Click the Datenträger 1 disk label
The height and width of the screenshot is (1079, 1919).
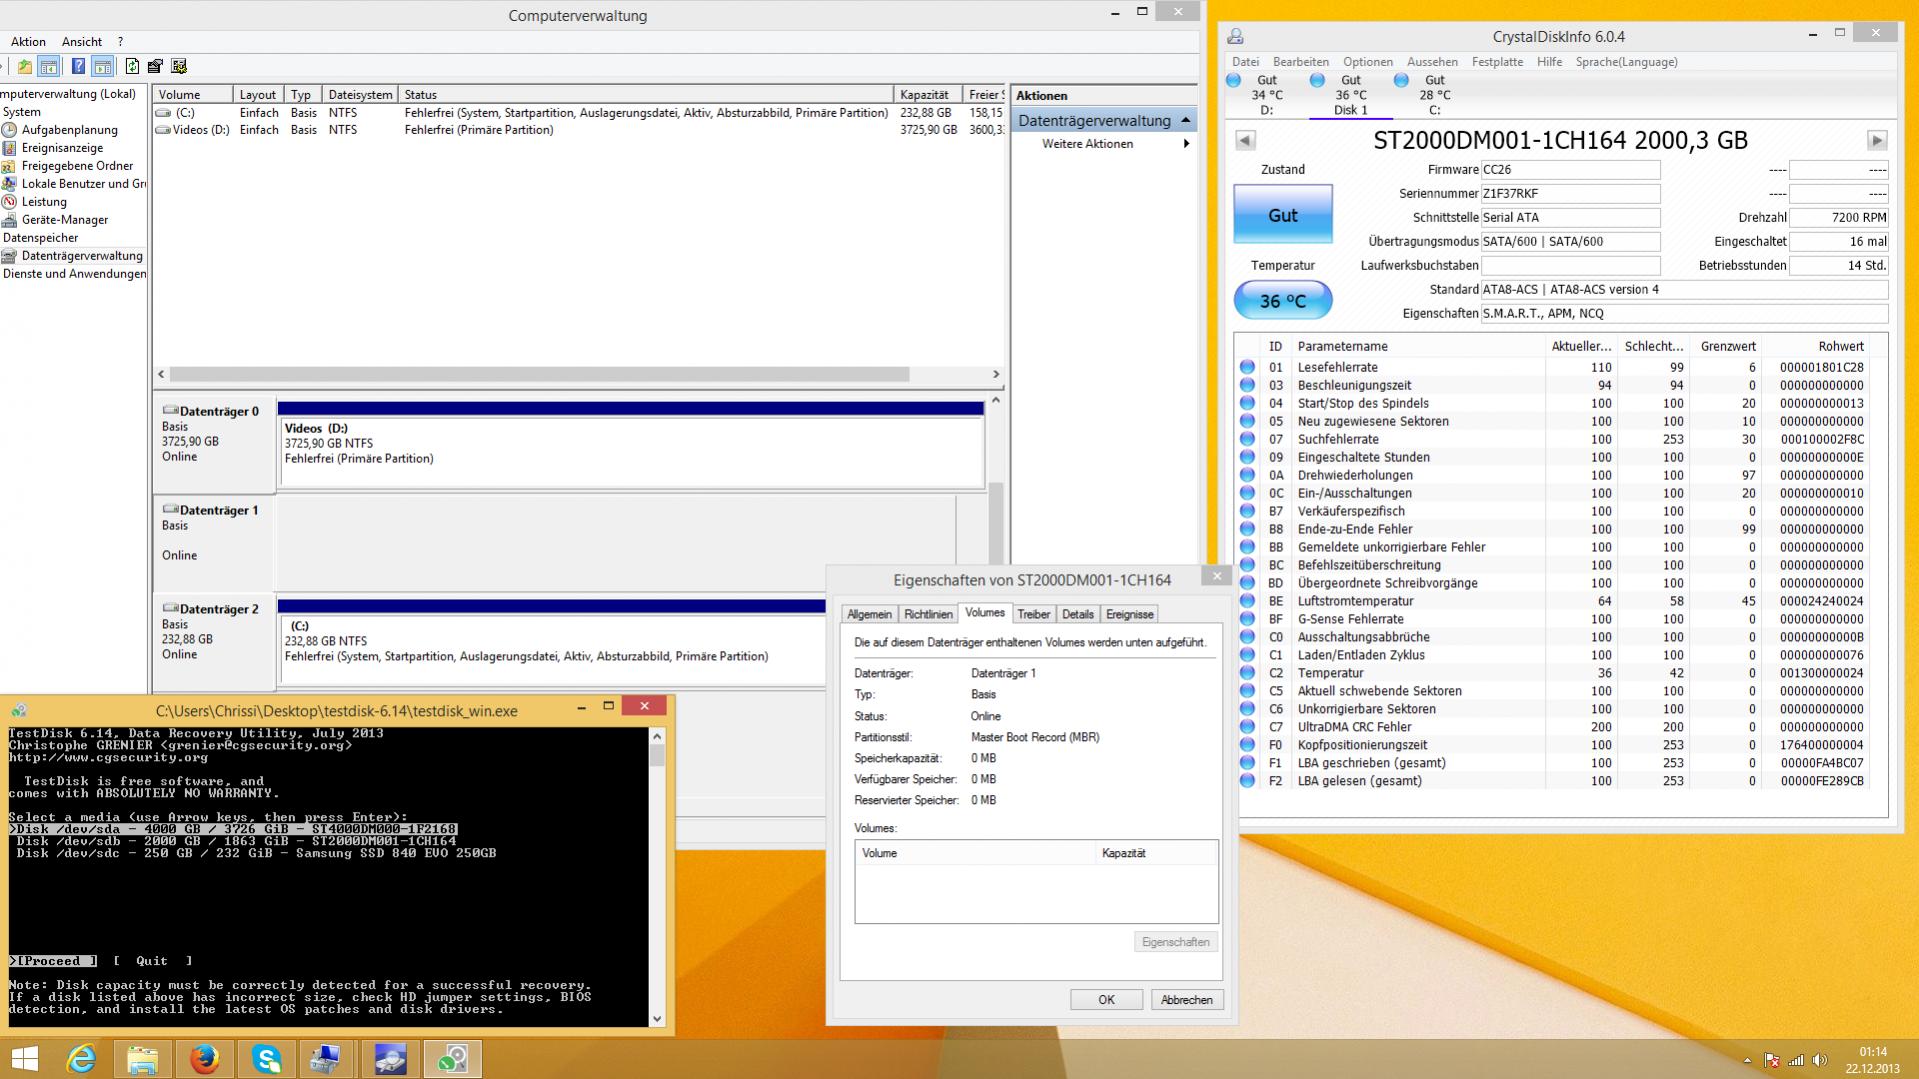(x=219, y=510)
